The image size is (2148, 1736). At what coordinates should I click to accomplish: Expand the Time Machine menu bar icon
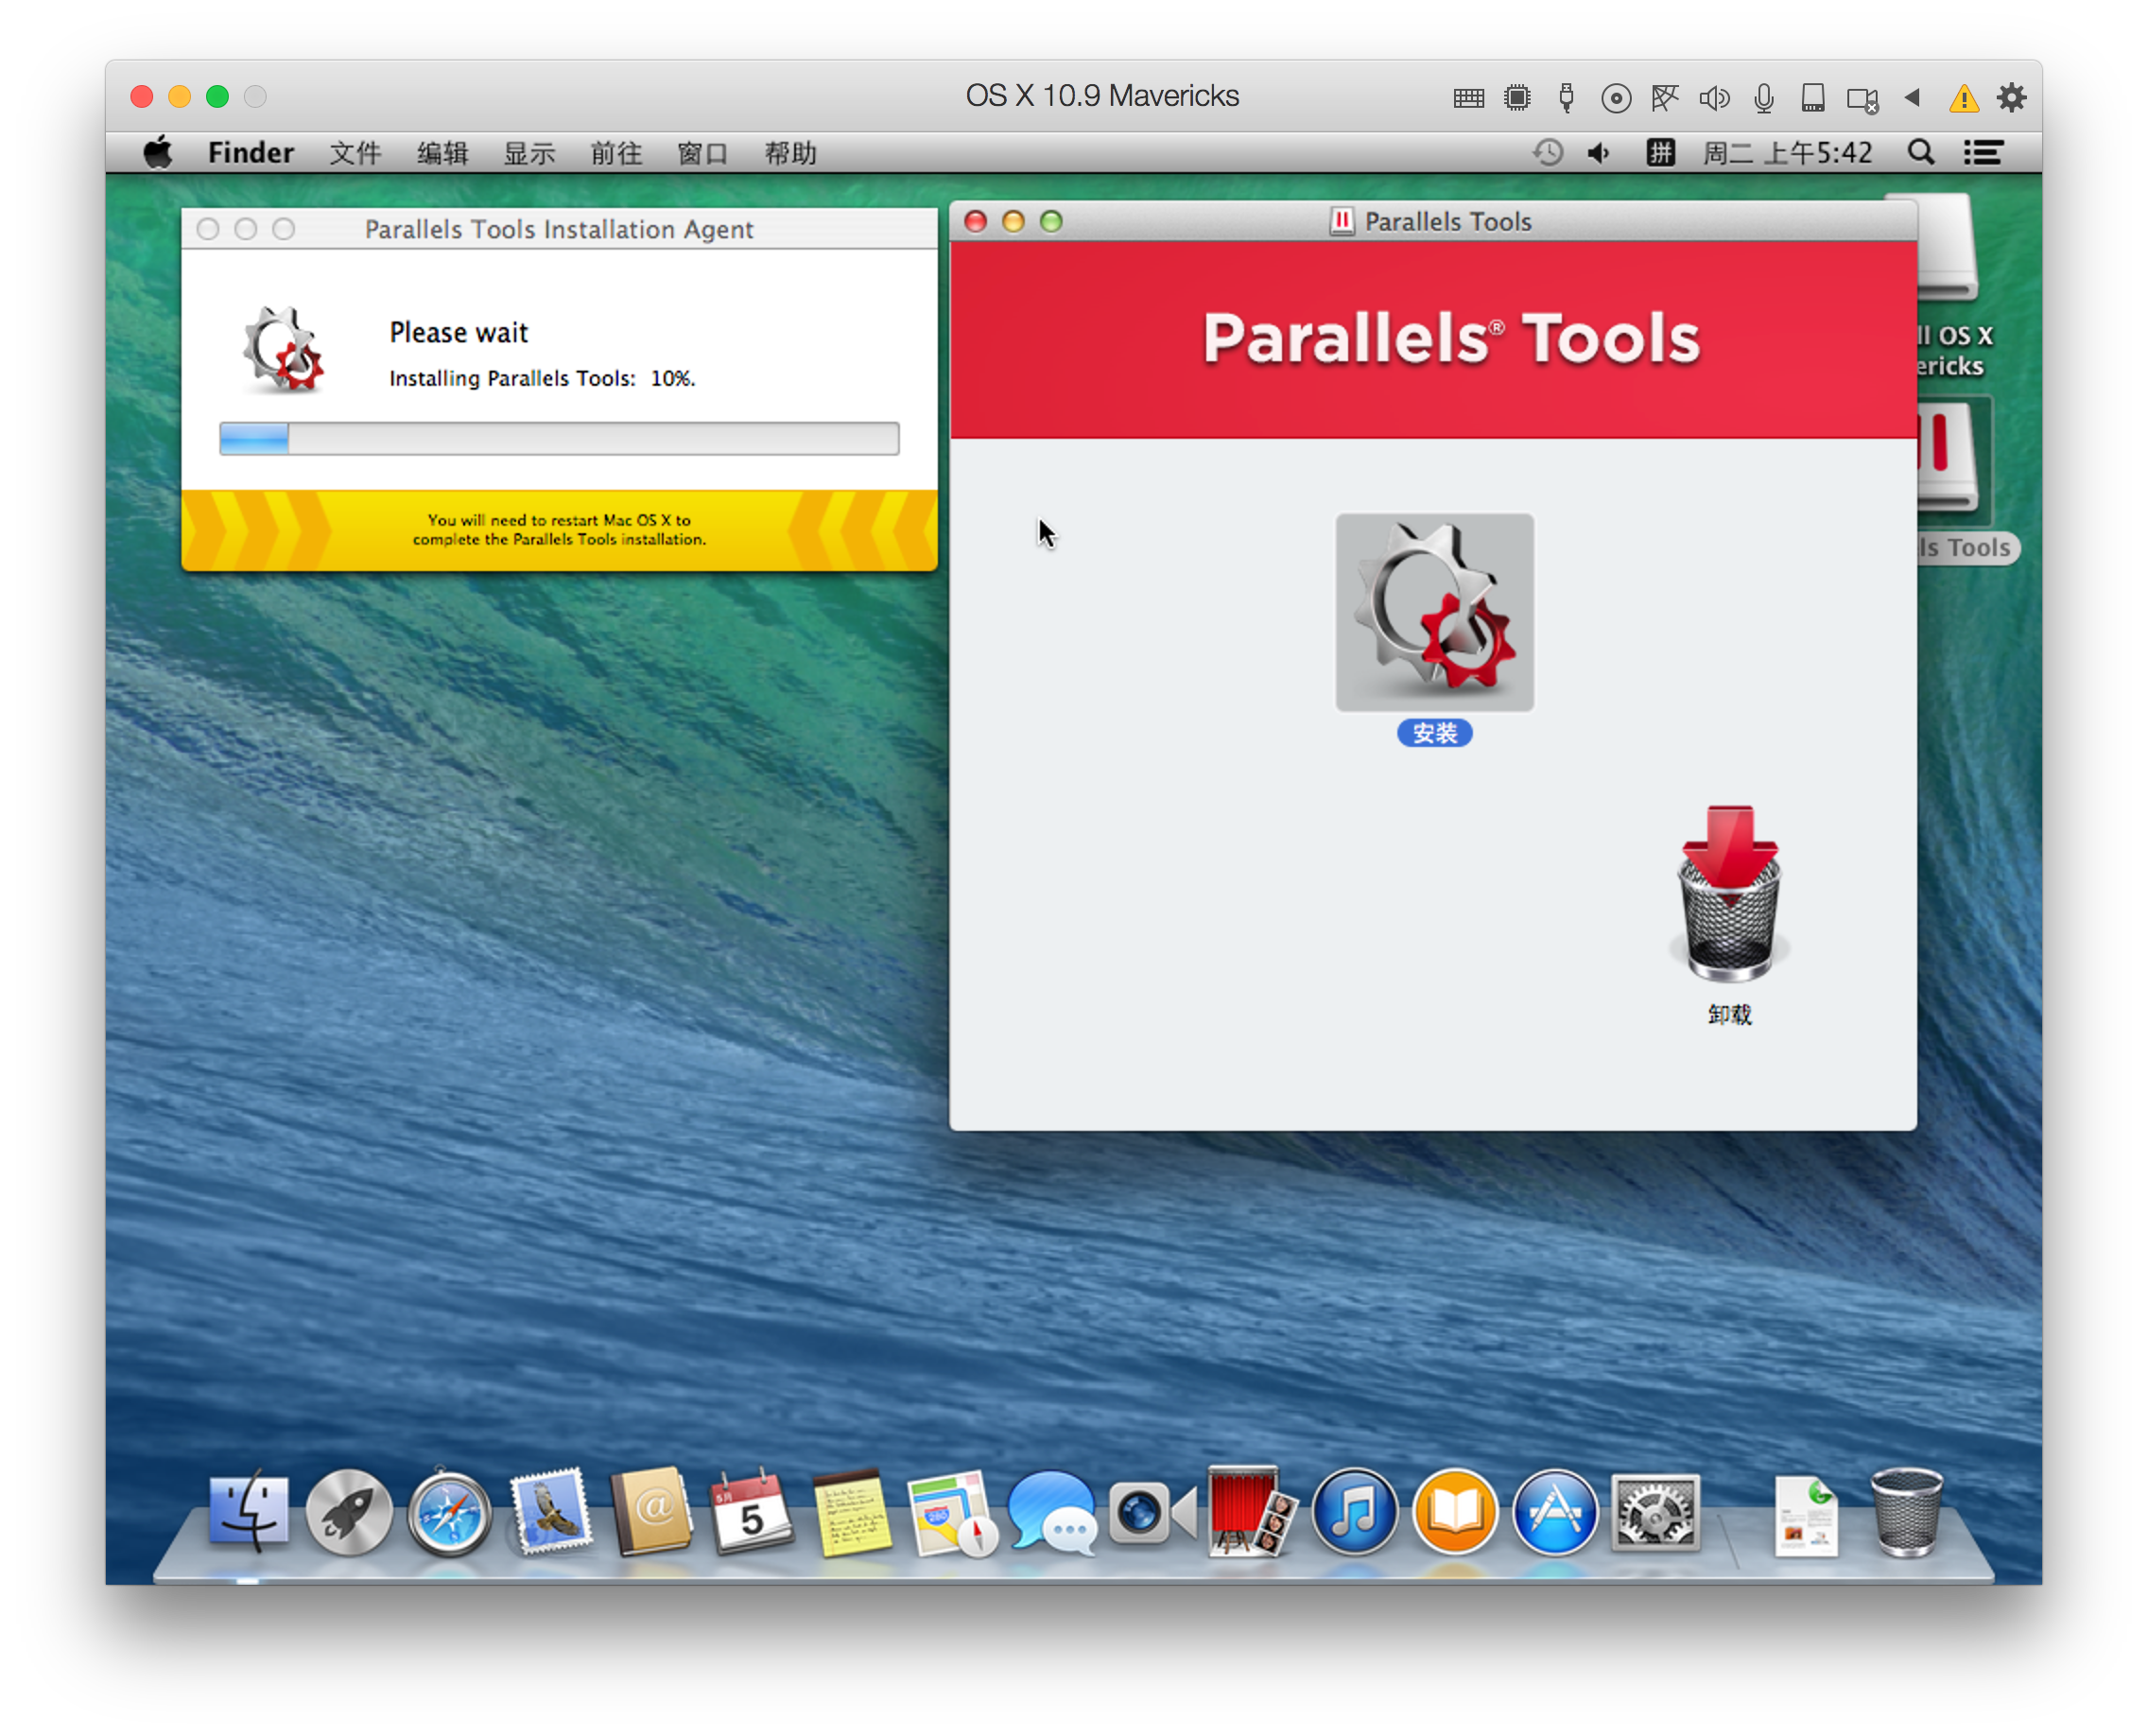1547,153
